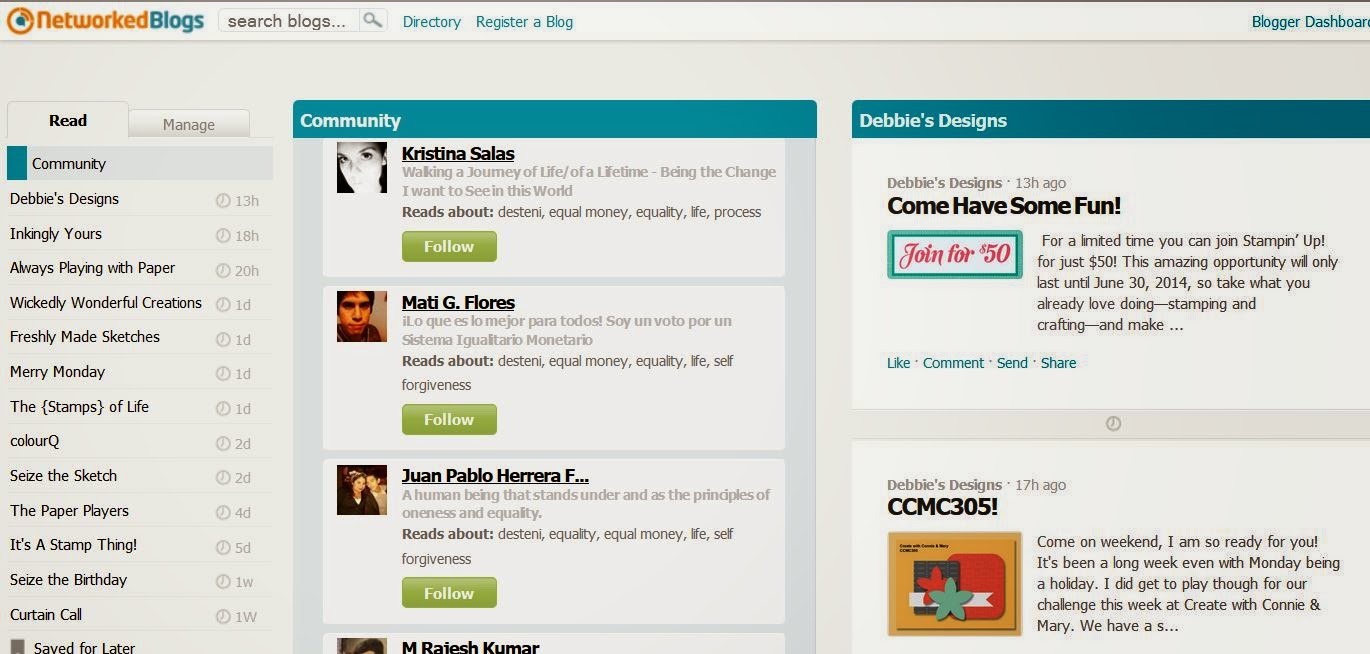
Task: Click the Community panel header
Action: 555,120
